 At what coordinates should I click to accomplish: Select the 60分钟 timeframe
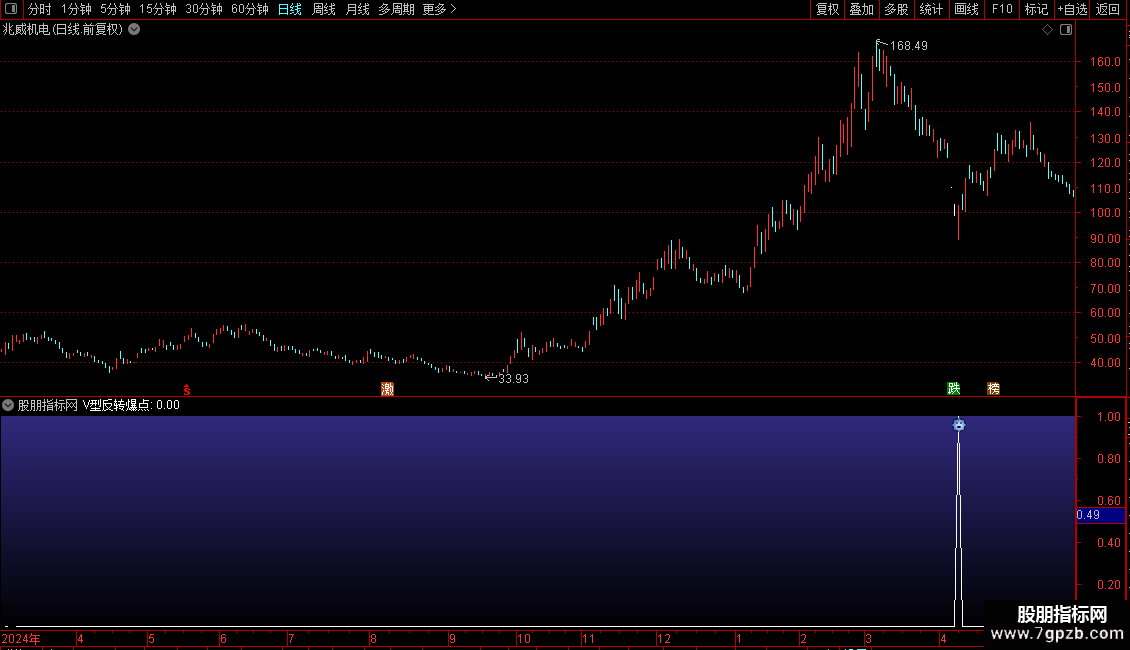pos(250,9)
